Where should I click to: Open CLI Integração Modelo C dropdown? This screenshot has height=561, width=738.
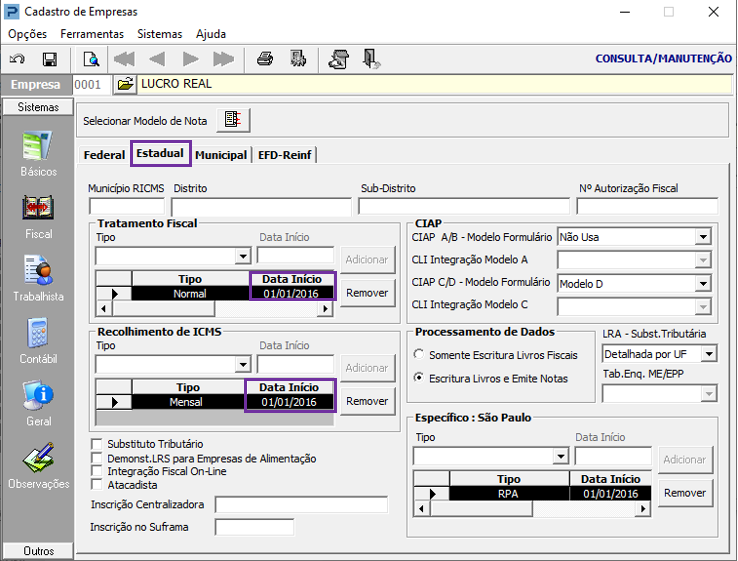(x=703, y=307)
